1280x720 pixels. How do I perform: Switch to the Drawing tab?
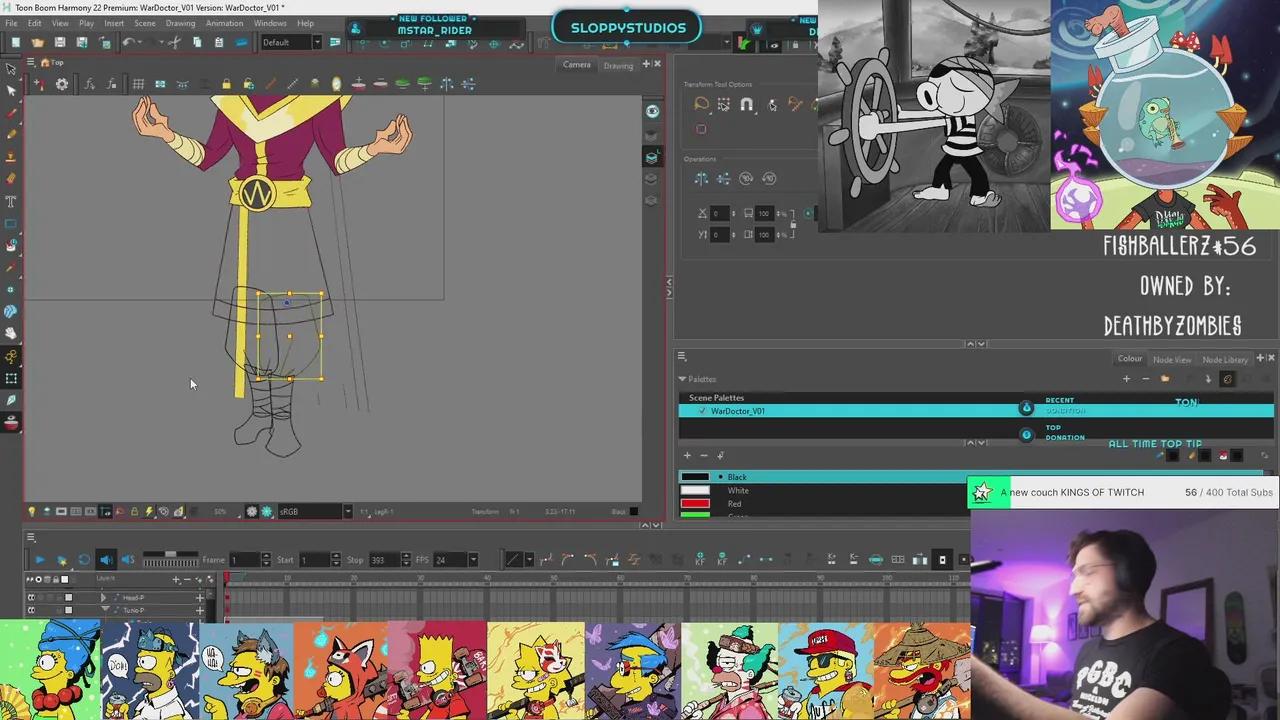tap(618, 65)
